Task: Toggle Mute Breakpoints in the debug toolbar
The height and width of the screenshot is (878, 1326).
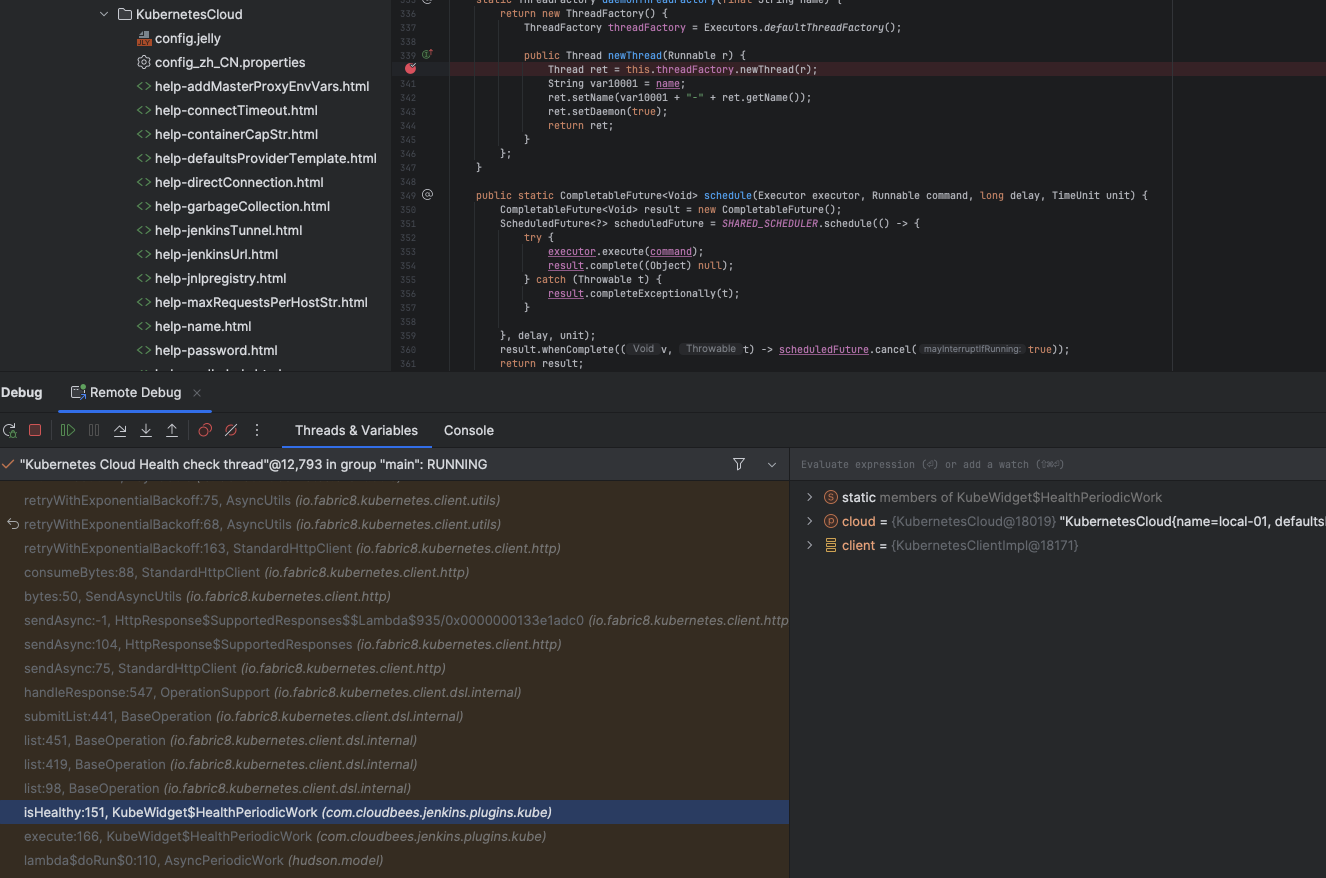Action: click(x=231, y=430)
